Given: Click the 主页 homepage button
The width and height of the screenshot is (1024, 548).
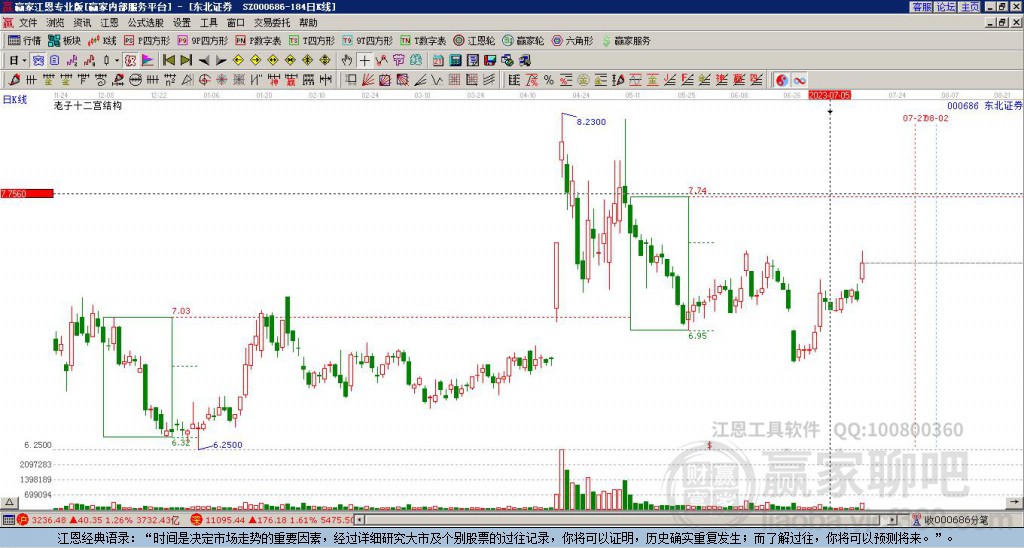Looking at the screenshot, I should click(970, 7).
